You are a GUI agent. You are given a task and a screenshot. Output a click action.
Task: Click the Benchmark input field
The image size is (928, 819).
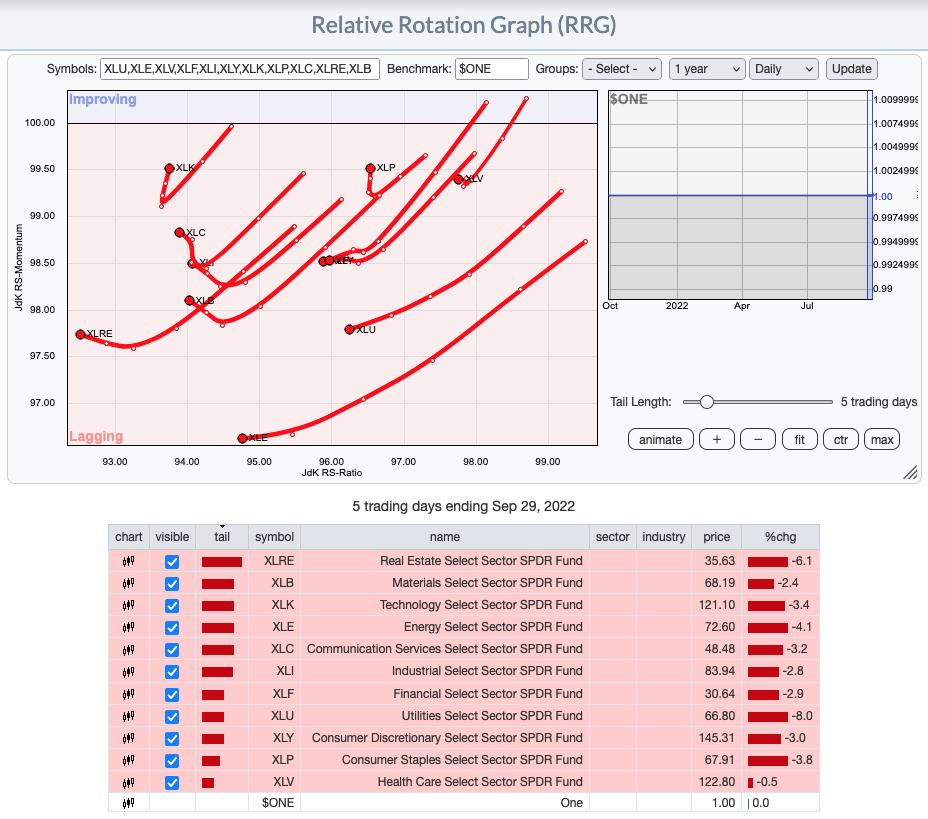pyautogui.click(x=491, y=69)
